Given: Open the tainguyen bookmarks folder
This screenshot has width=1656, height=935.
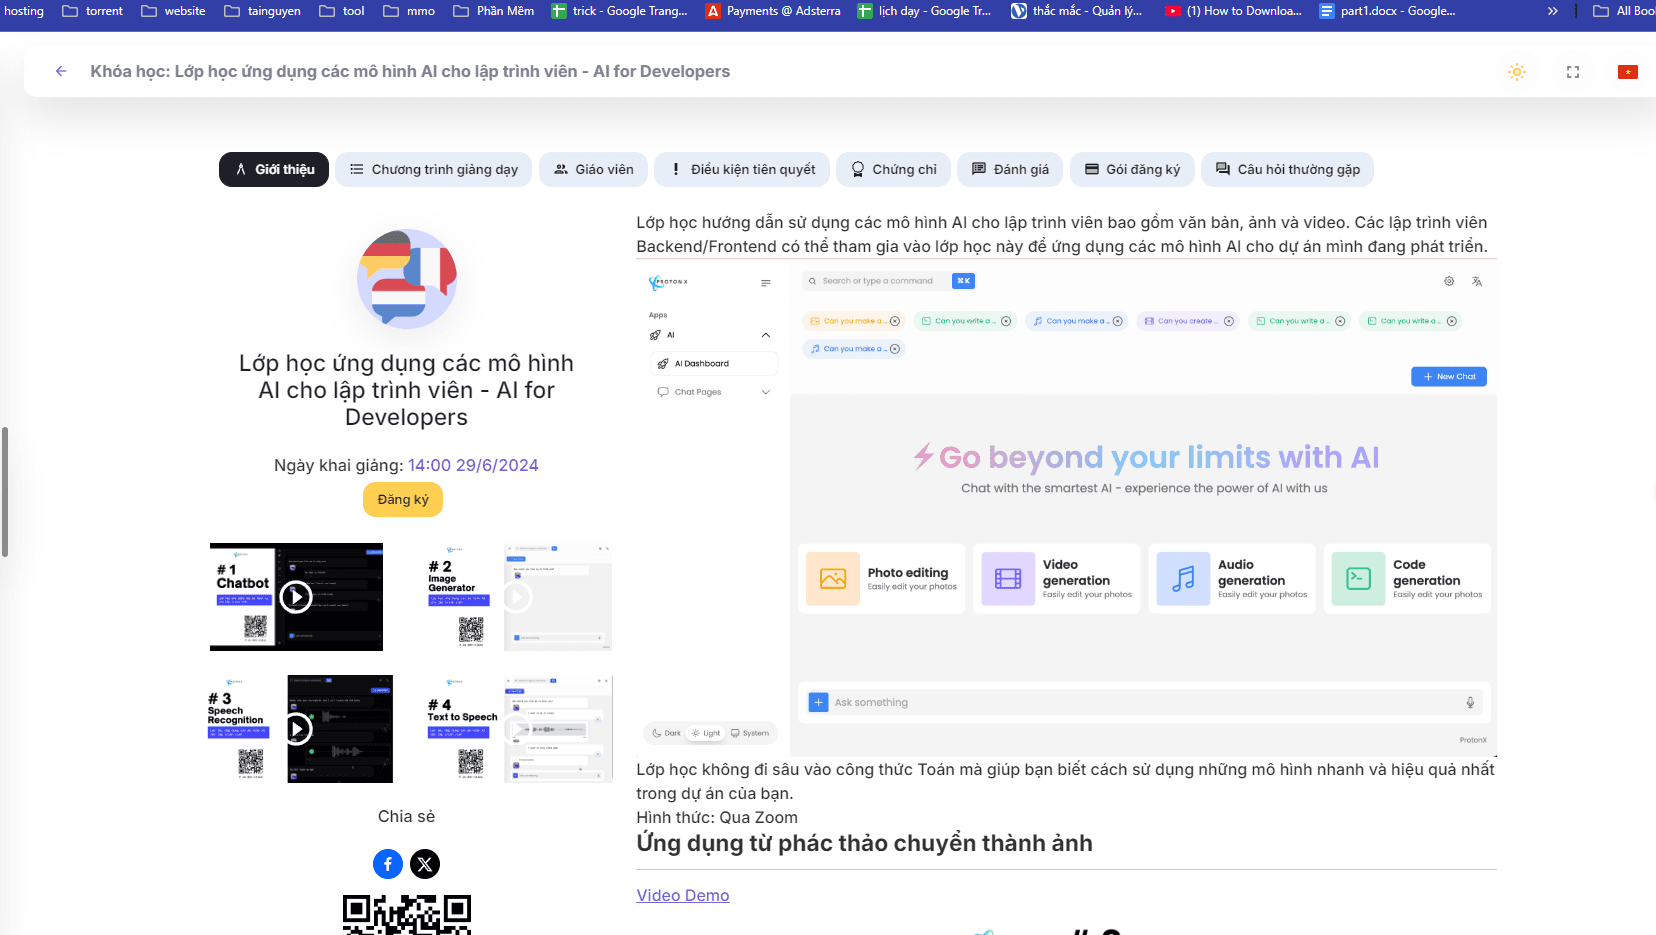Looking at the screenshot, I should coord(263,11).
